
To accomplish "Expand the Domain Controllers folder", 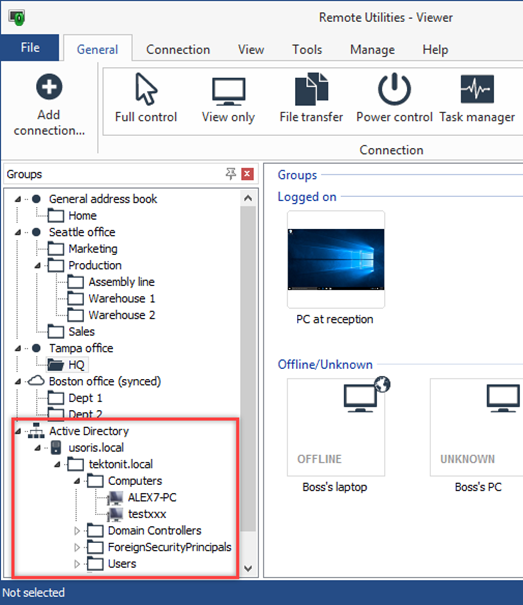I will tap(77, 531).
